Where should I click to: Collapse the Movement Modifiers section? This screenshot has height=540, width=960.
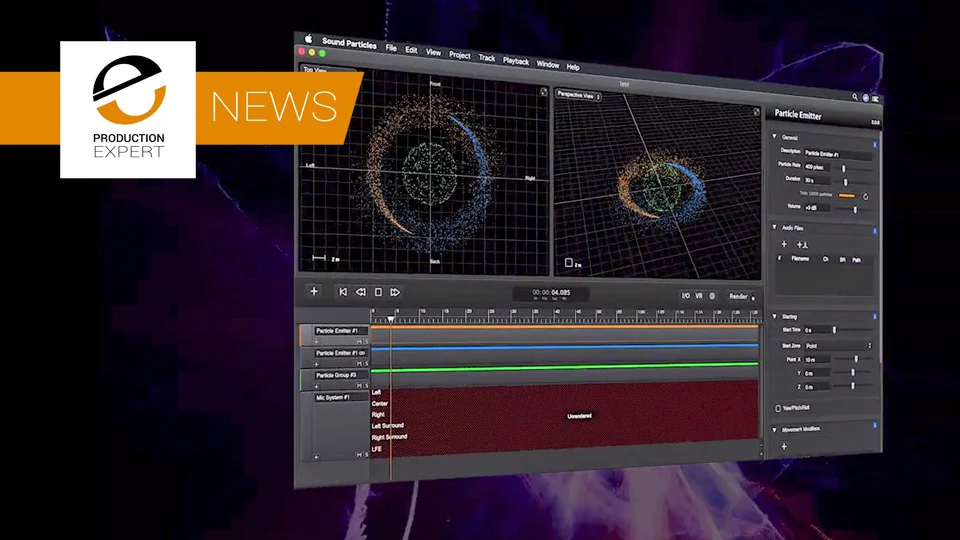774,430
